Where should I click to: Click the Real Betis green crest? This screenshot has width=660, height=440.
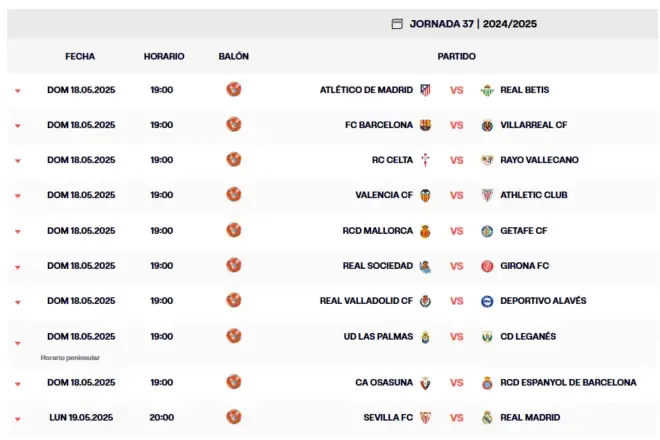[x=487, y=90]
